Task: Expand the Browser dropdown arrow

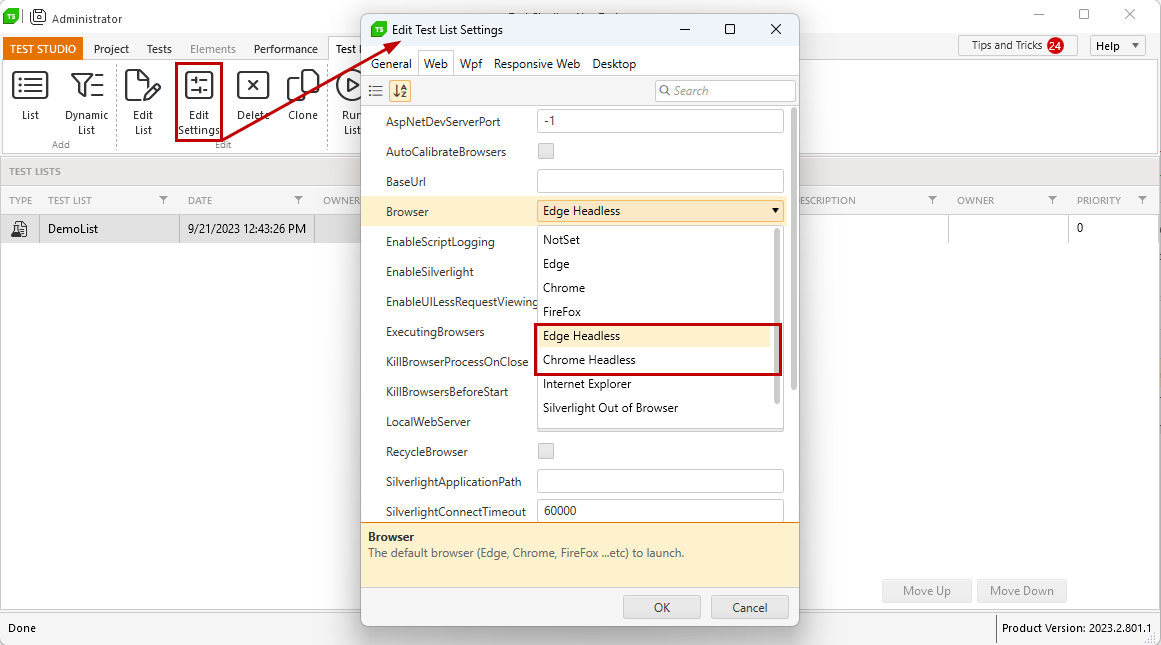Action: click(x=774, y=211)
